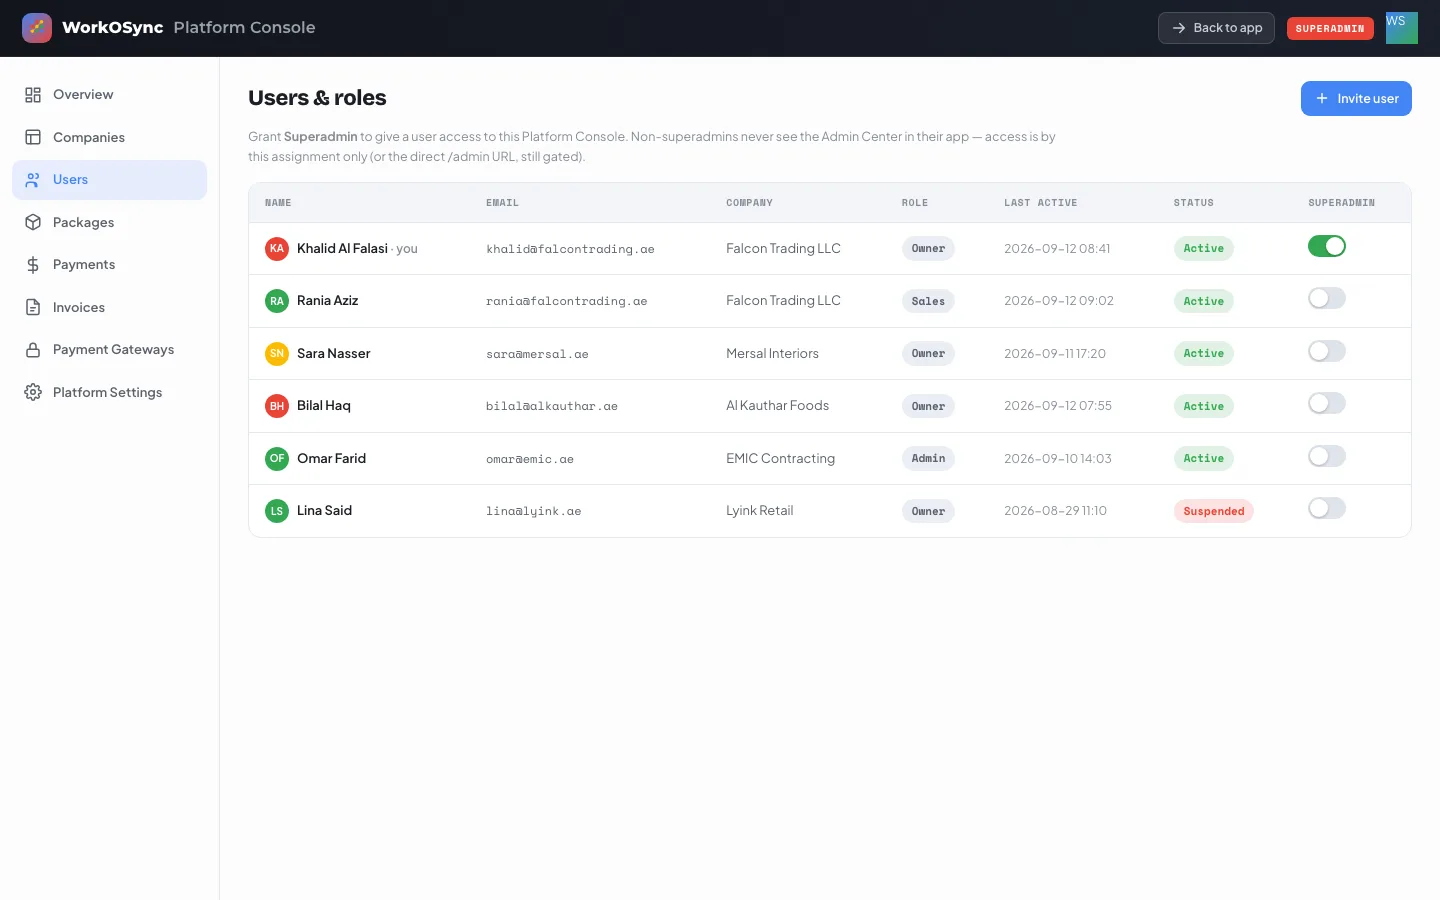Click the Back to app button
Screen dimensions: 1440x900
point(1216,28)
